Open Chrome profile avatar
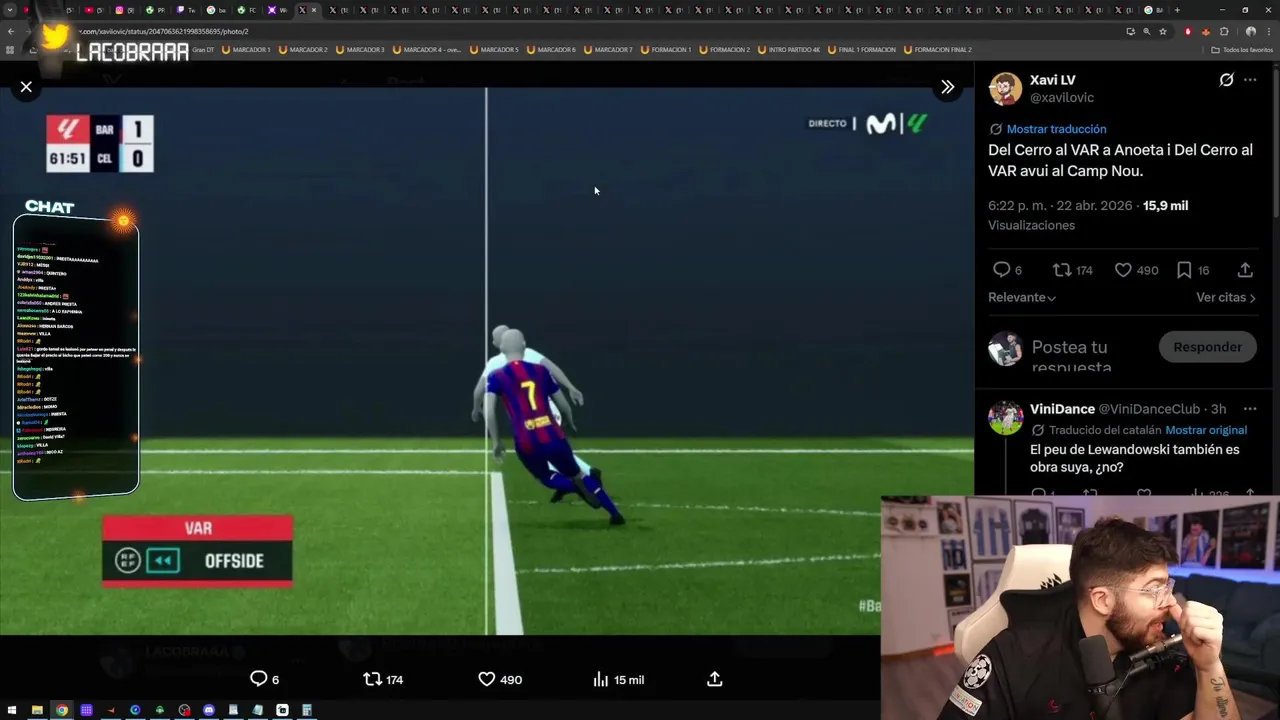1280x720 pixels. click(1250, 31)
